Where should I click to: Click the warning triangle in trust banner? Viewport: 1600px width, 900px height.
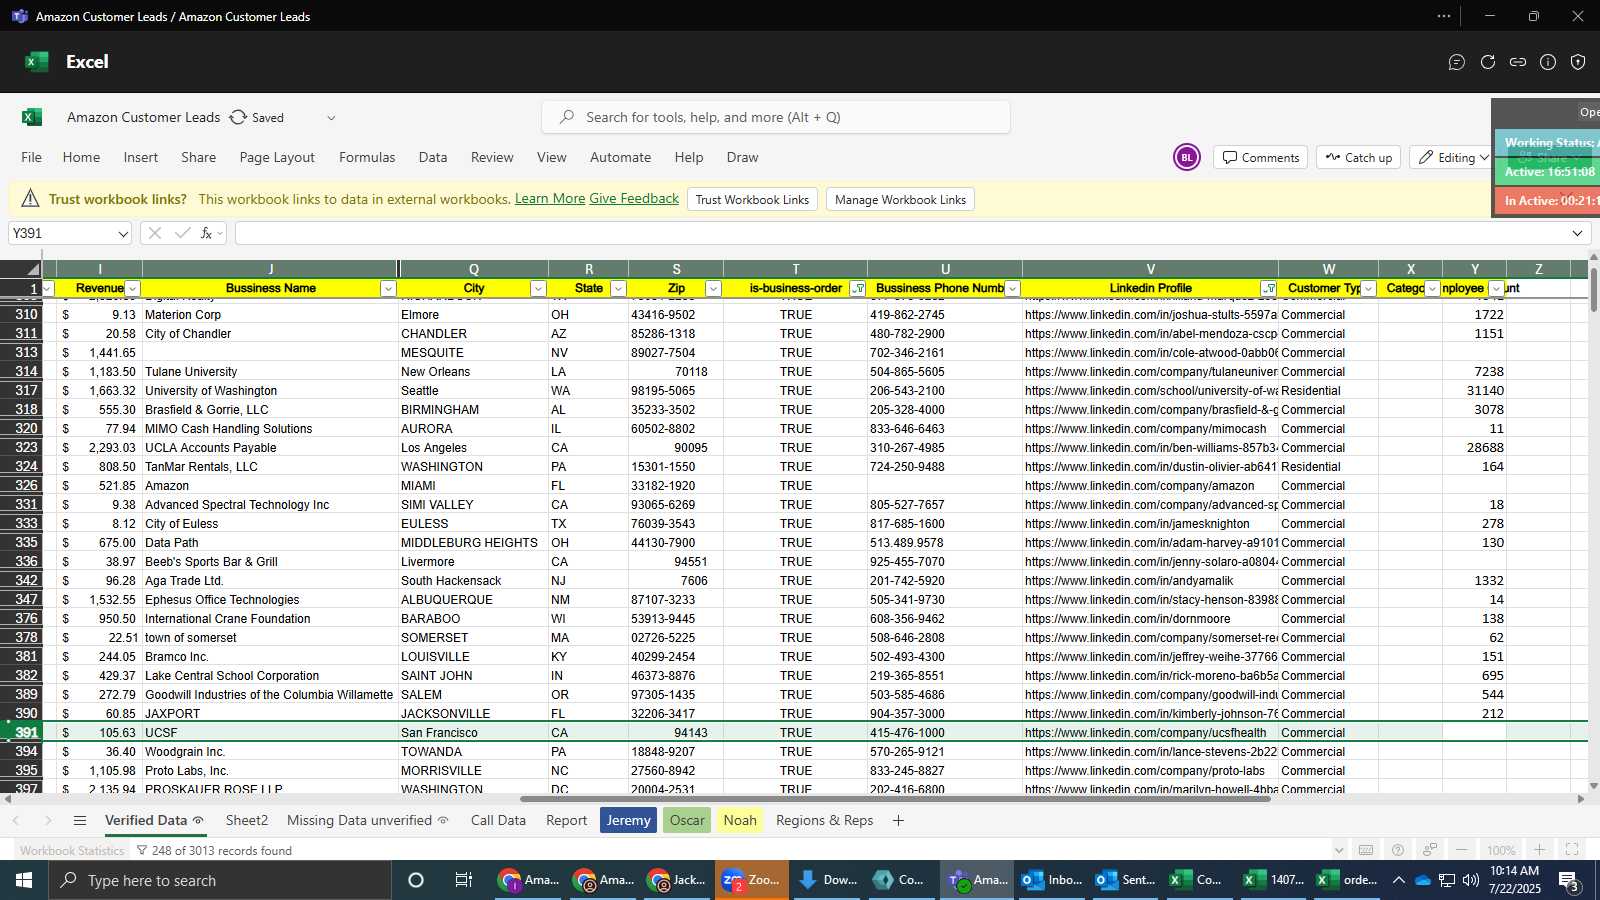click(x=30, y=198)
